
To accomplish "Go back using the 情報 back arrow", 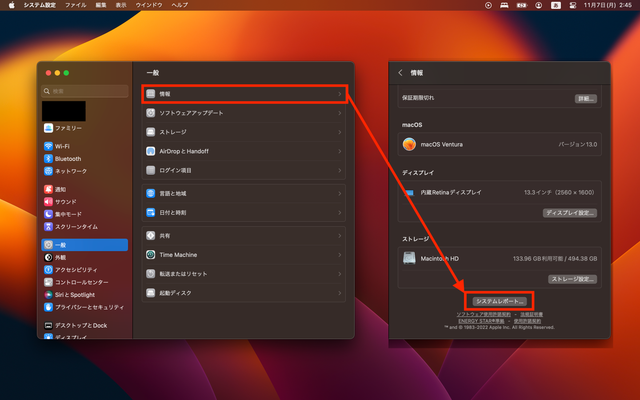I will click(400, 73).
